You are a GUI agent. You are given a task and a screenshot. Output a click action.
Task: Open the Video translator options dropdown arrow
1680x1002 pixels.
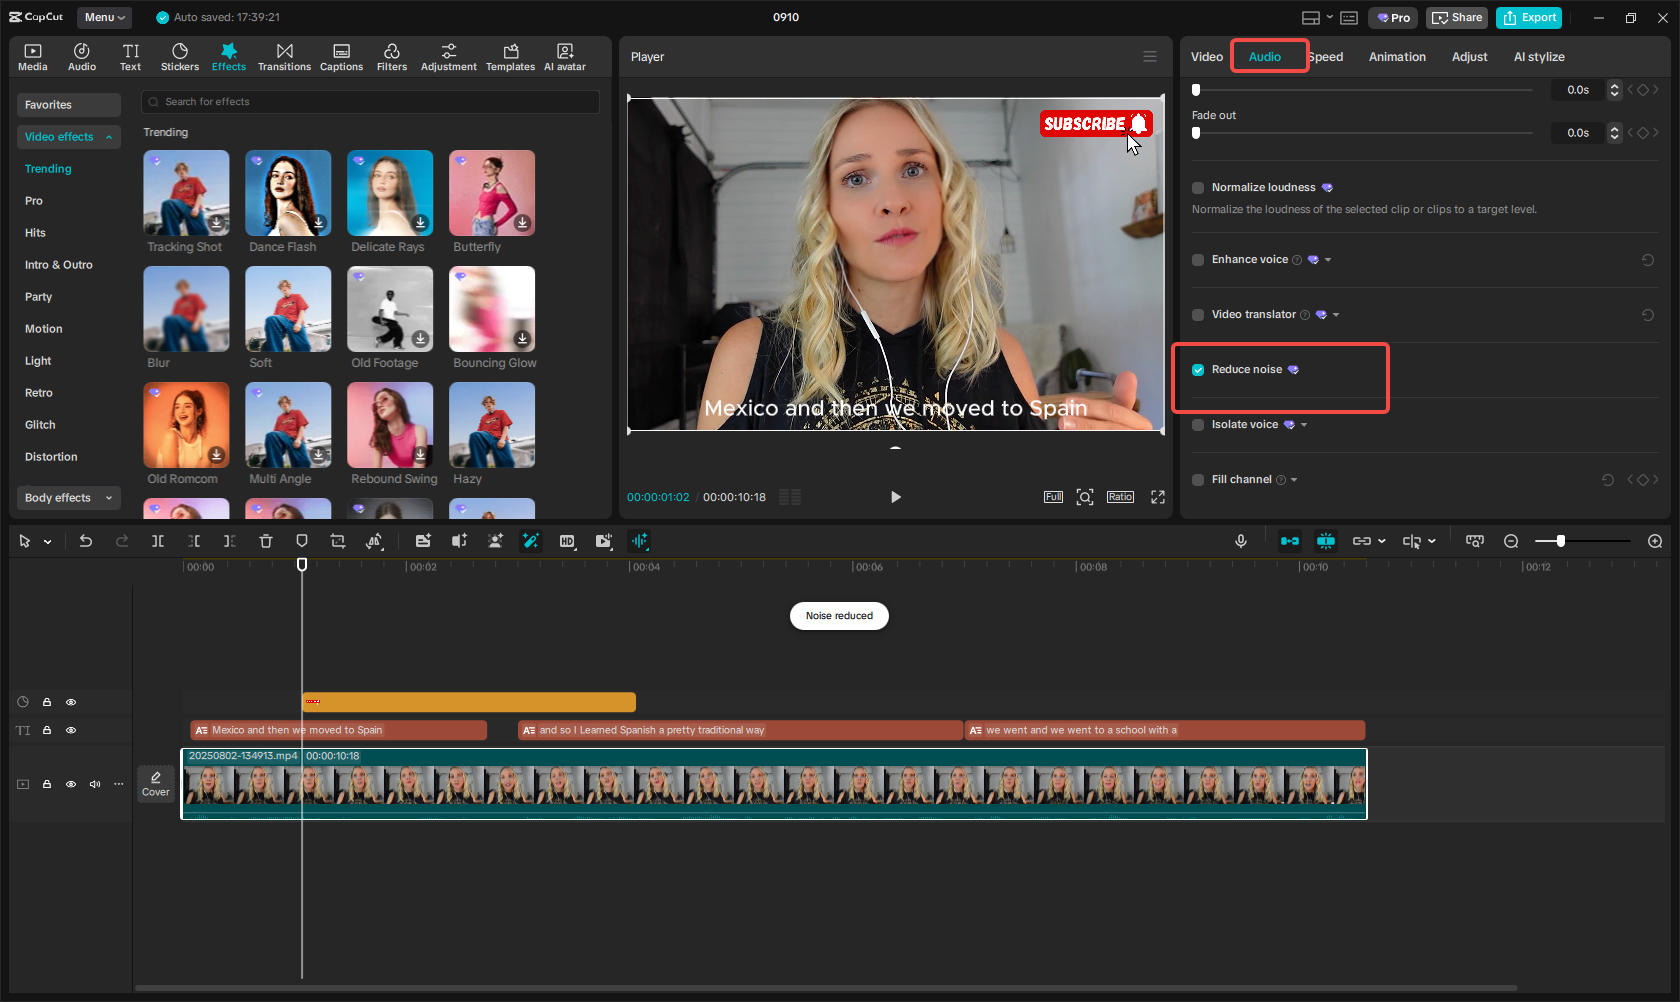[x=1336, y=315]
